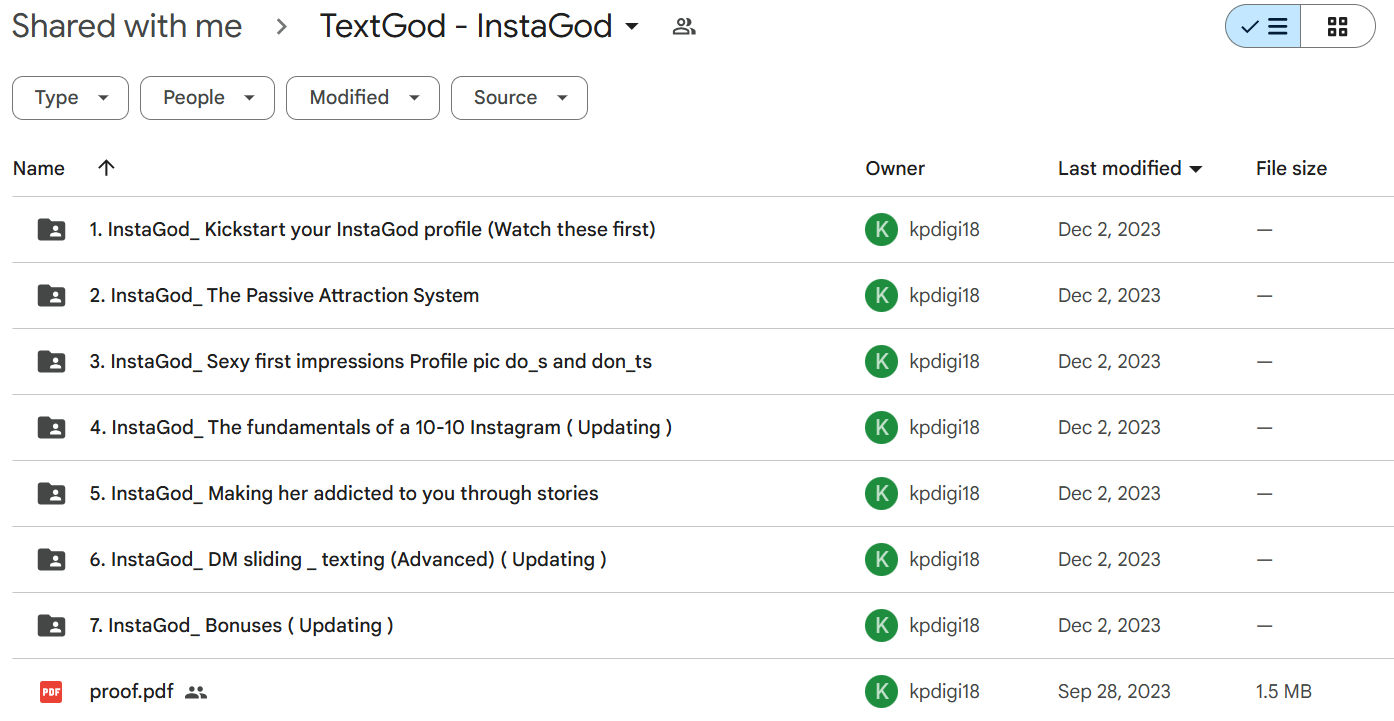Click kpdigi18 avatar in 10-10 Instagram row

(881, 428)
